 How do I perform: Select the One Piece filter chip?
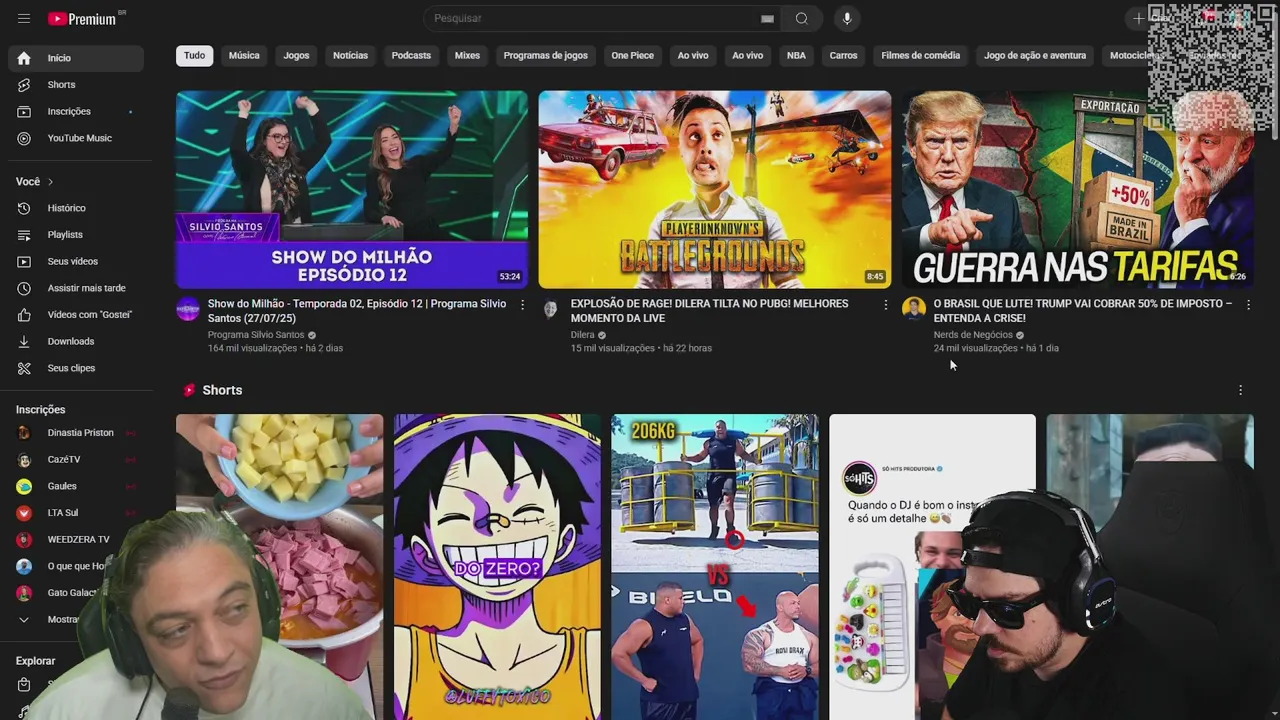632,56
